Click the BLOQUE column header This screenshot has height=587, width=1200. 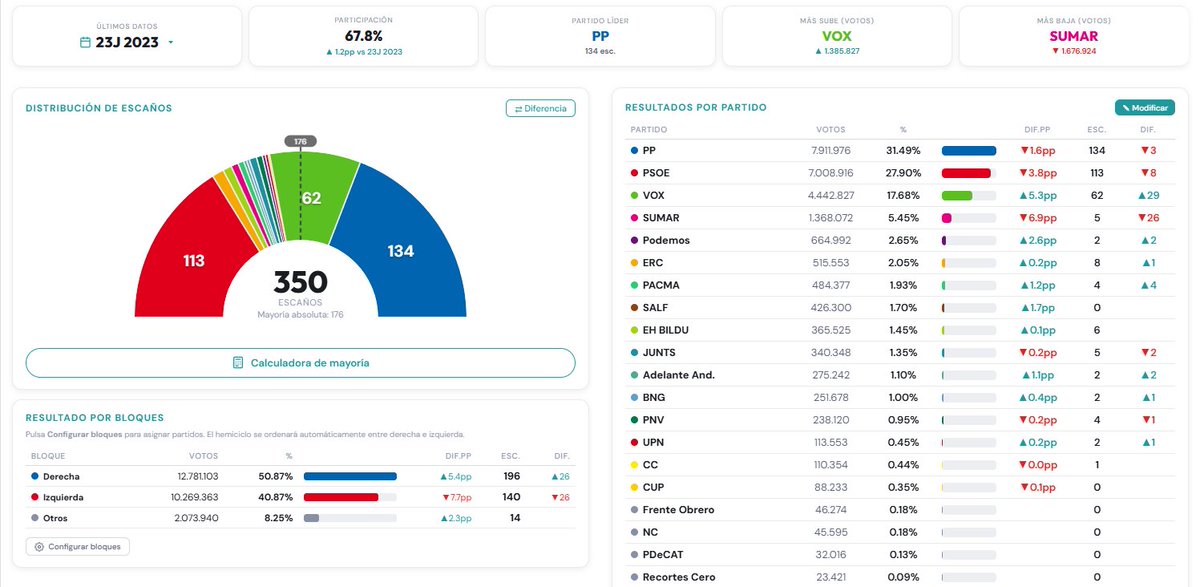tap(48, 456)
